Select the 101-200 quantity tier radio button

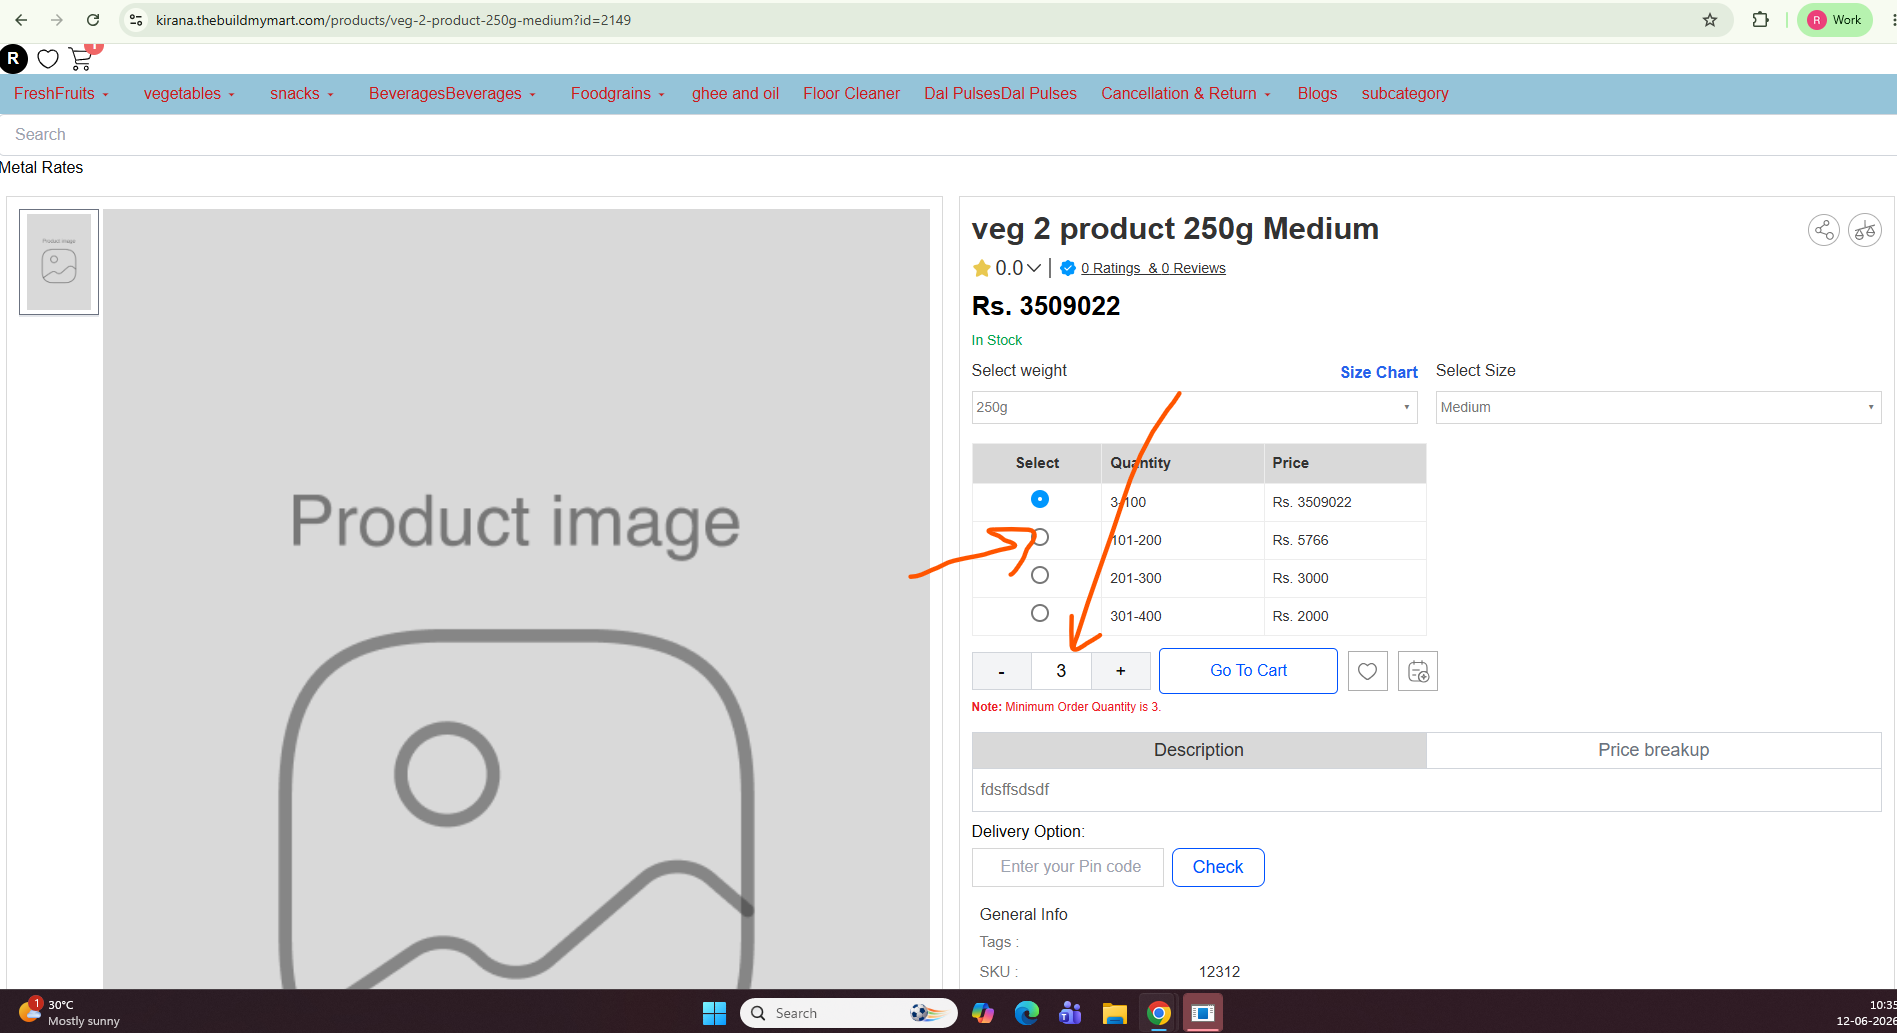pos(1040,537)
